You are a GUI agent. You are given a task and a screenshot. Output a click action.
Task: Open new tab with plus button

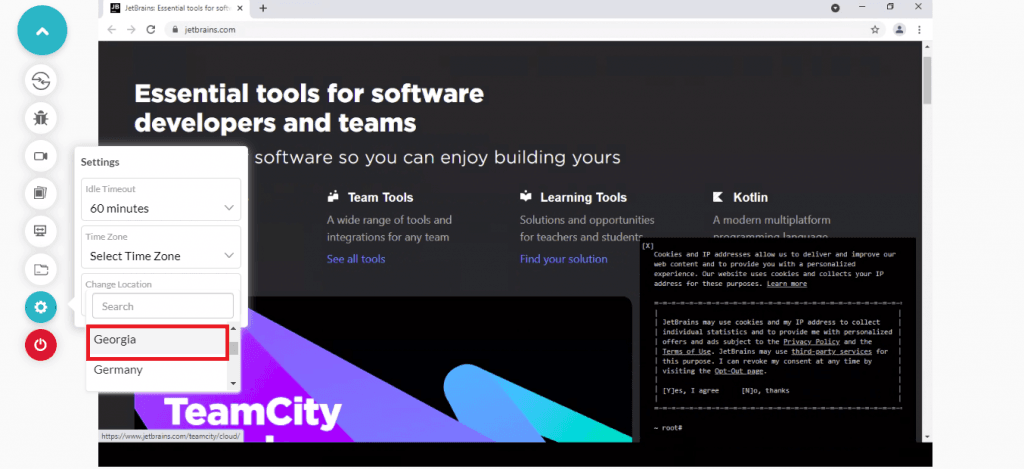(x=263, y=8)
